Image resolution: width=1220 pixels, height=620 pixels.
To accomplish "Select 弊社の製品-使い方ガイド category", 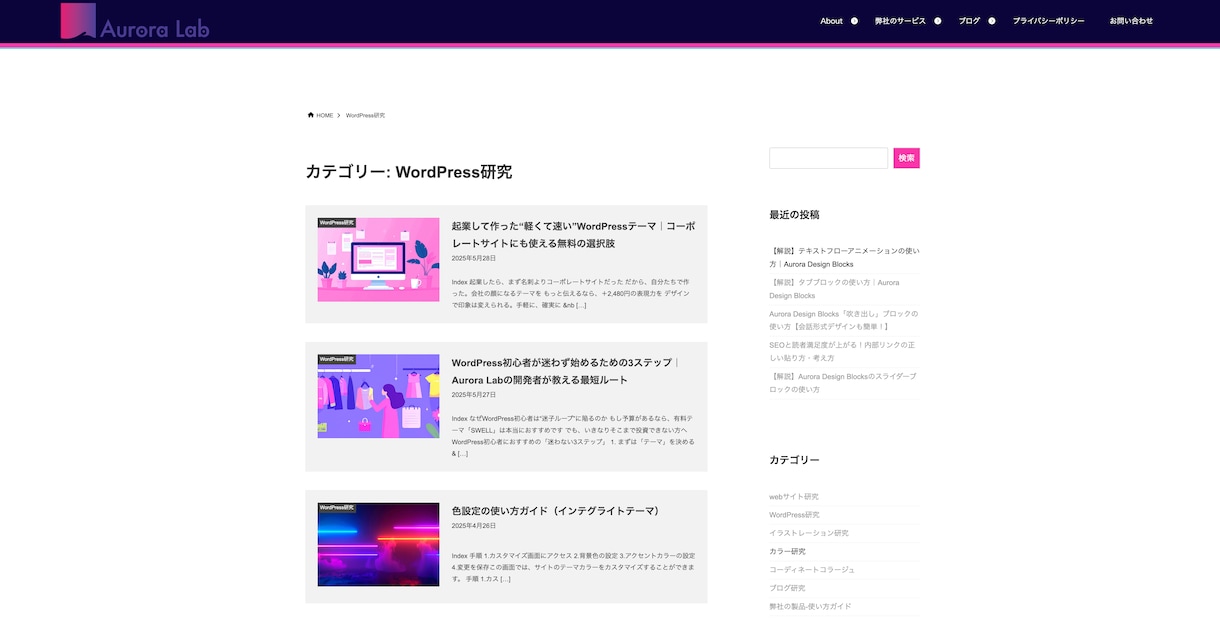I will click(x=810, y=606).
